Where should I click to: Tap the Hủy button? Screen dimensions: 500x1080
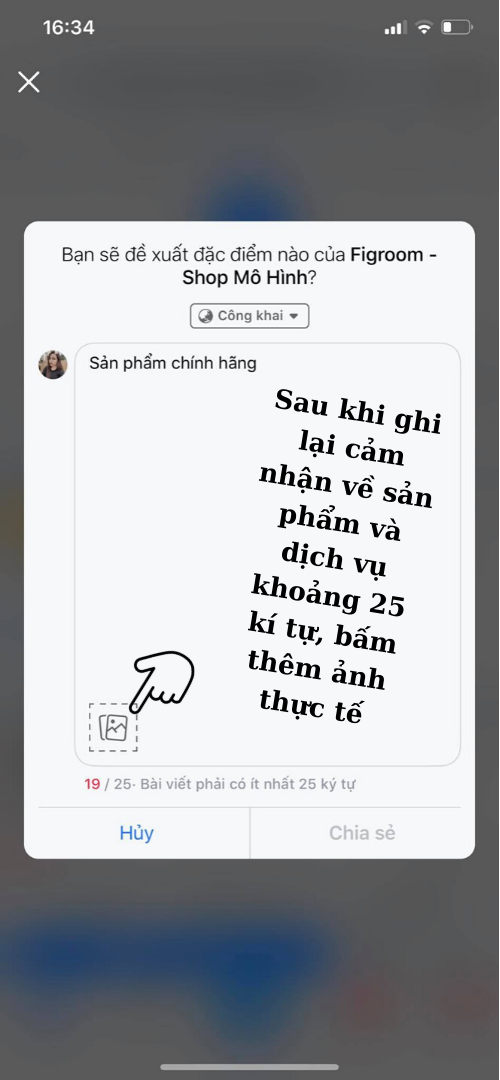coord(136,833)
